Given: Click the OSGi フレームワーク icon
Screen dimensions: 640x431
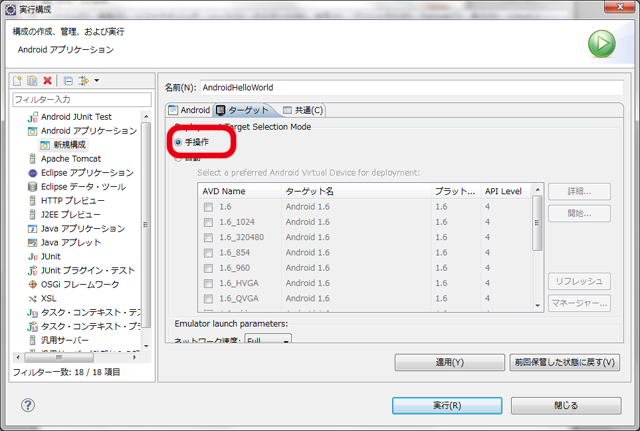Looking at the screenshot, I should [x=32, y=284].
